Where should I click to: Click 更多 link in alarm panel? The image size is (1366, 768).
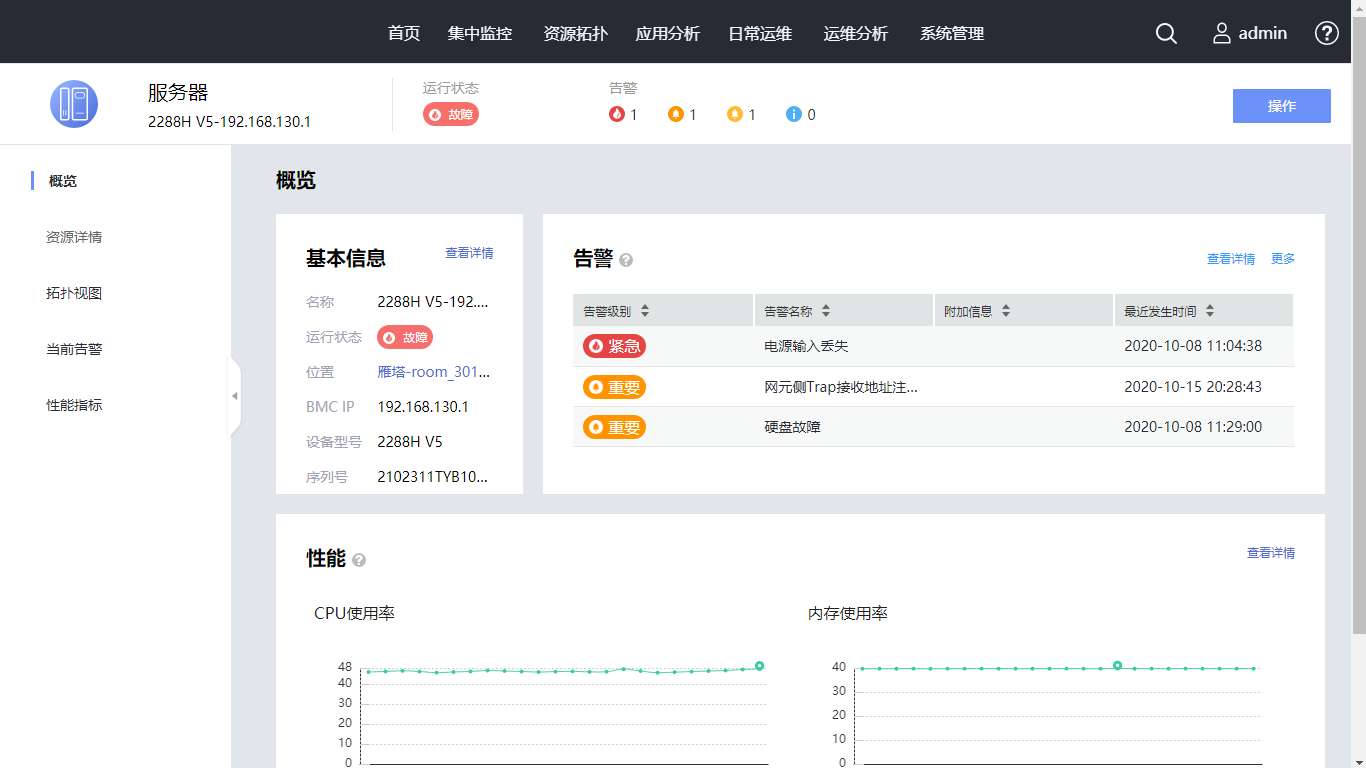pyautogui.click(x=1283, y=258)
